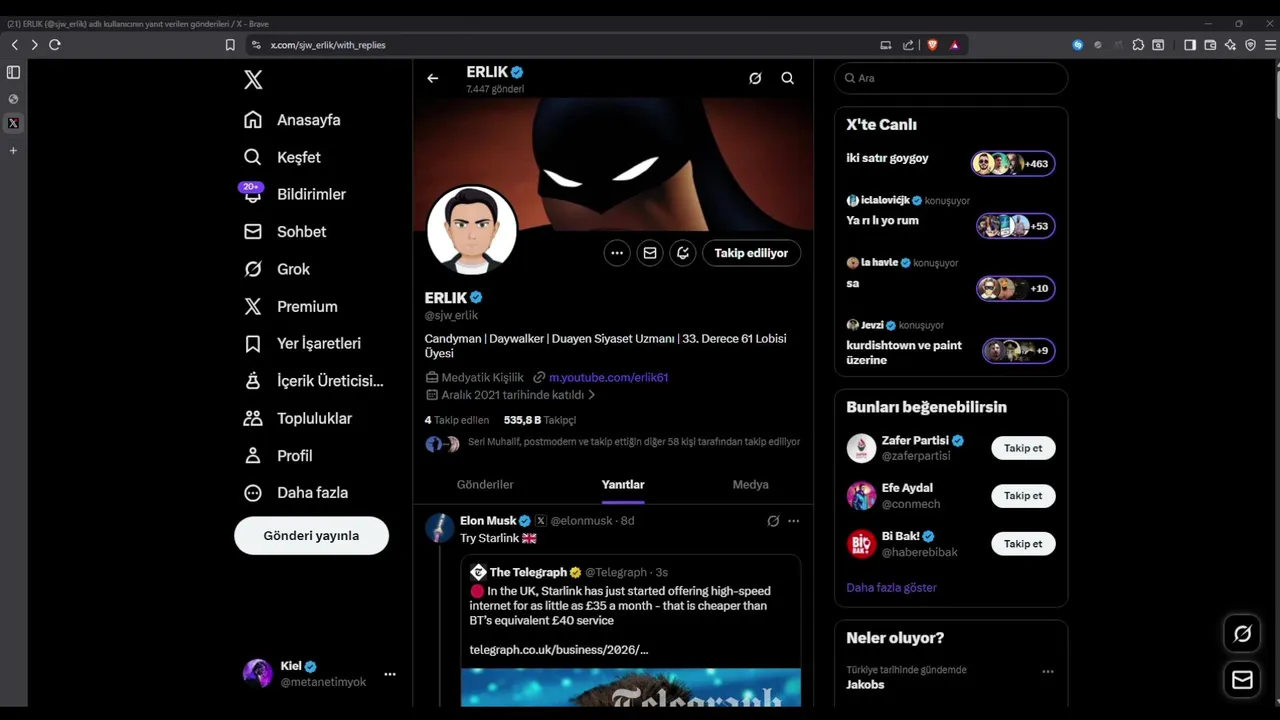Click Grok icon on Elon Musk post
This screenshot has width=1280, height=720.
pos(773,521)
